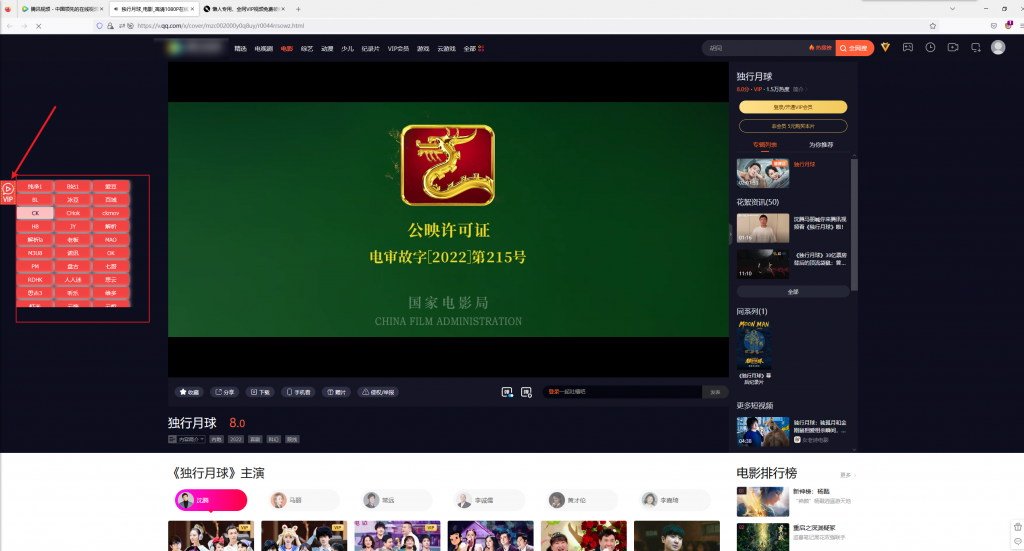Select the 常远 cast chip
The image size is (1024, 551).
396,500
